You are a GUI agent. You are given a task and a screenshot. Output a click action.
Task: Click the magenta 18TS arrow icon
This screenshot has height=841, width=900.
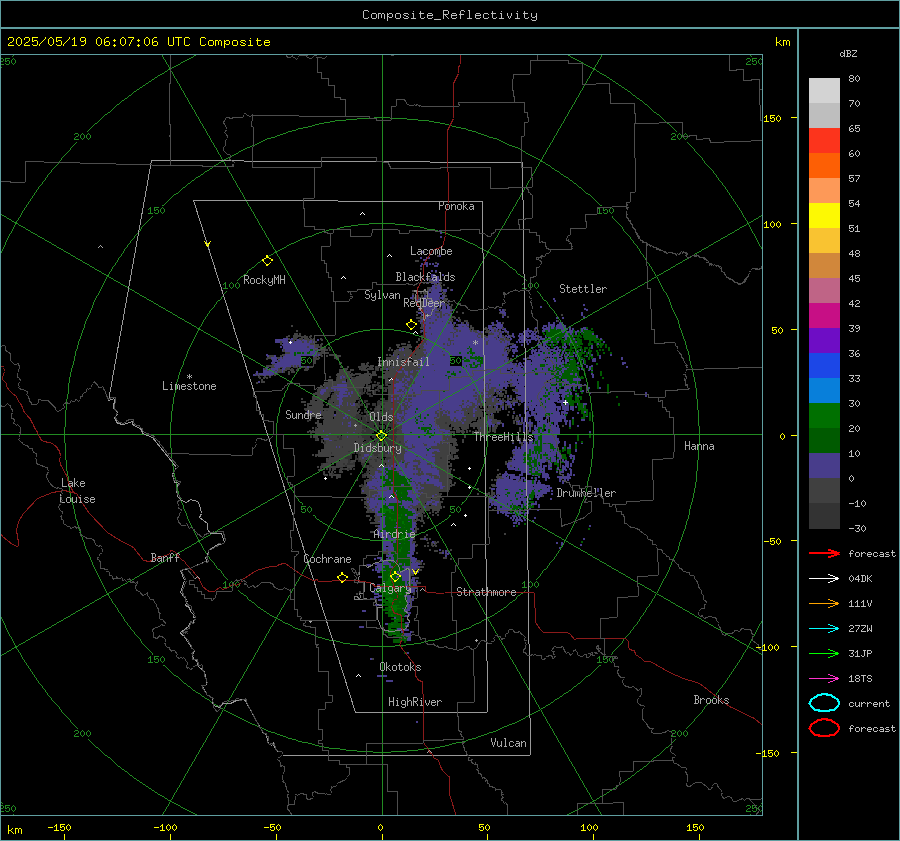coord(824,679)
